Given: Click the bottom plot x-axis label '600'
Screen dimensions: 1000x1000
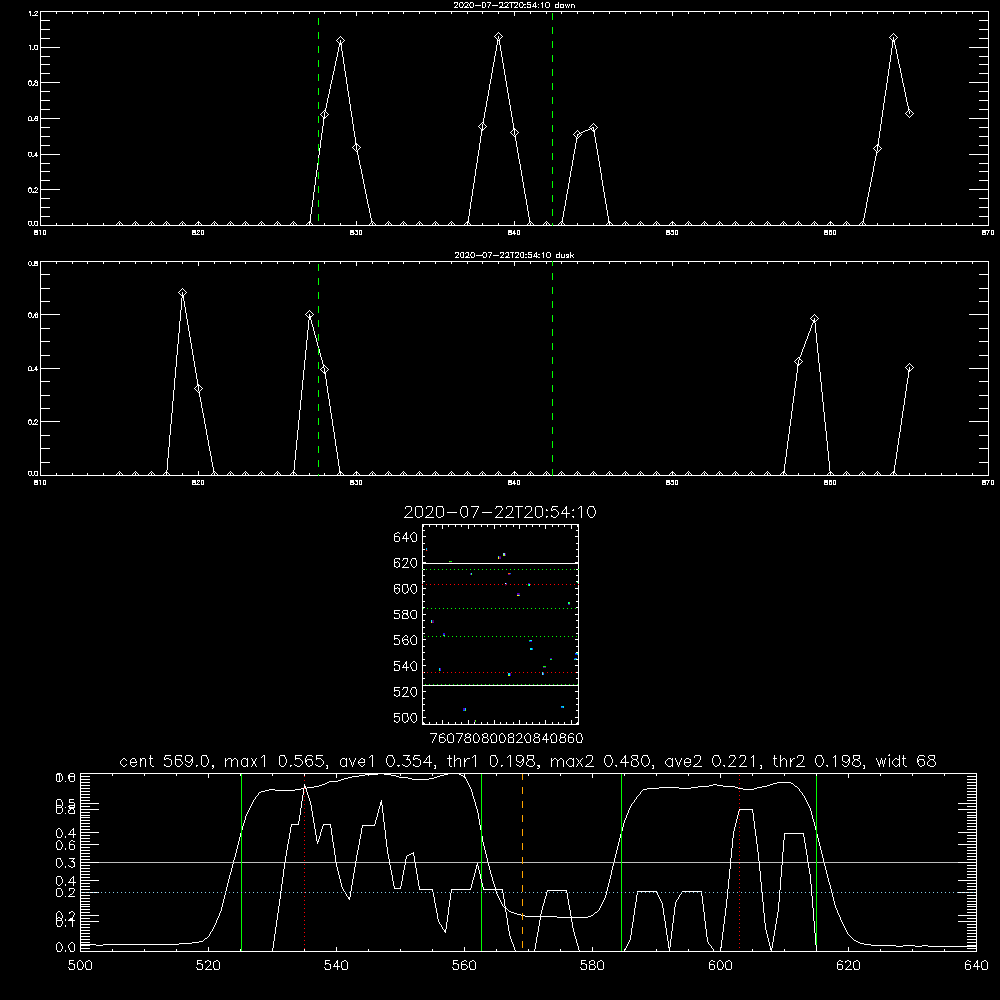Looking at the screenshot, I should (721, 966).
